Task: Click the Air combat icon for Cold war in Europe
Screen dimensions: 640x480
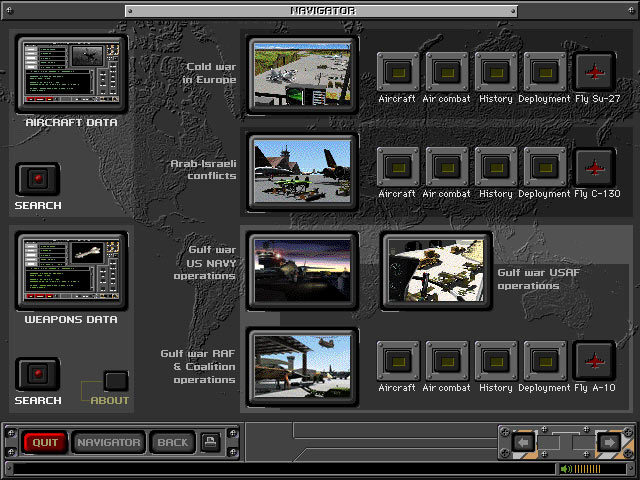Action: [x=447, y=72]
